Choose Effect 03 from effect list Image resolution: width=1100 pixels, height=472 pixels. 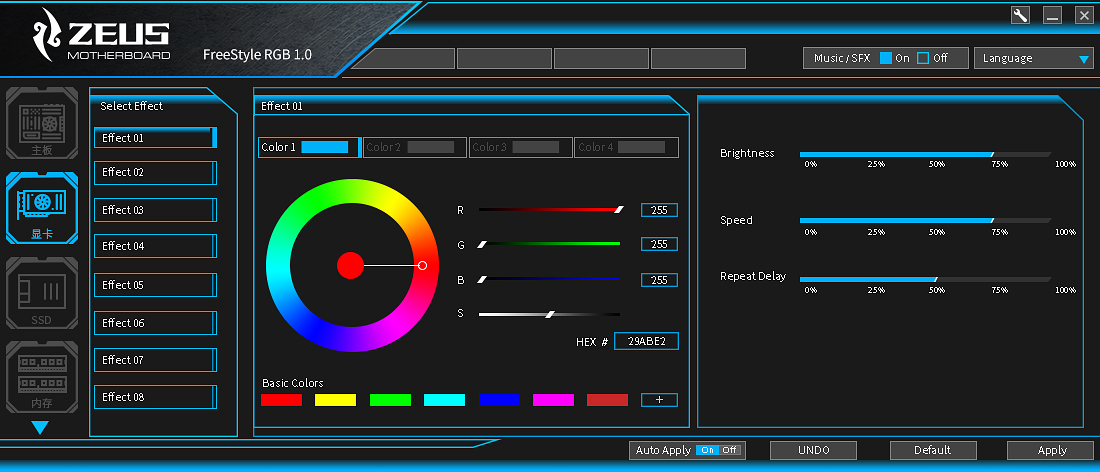[155, 210]
